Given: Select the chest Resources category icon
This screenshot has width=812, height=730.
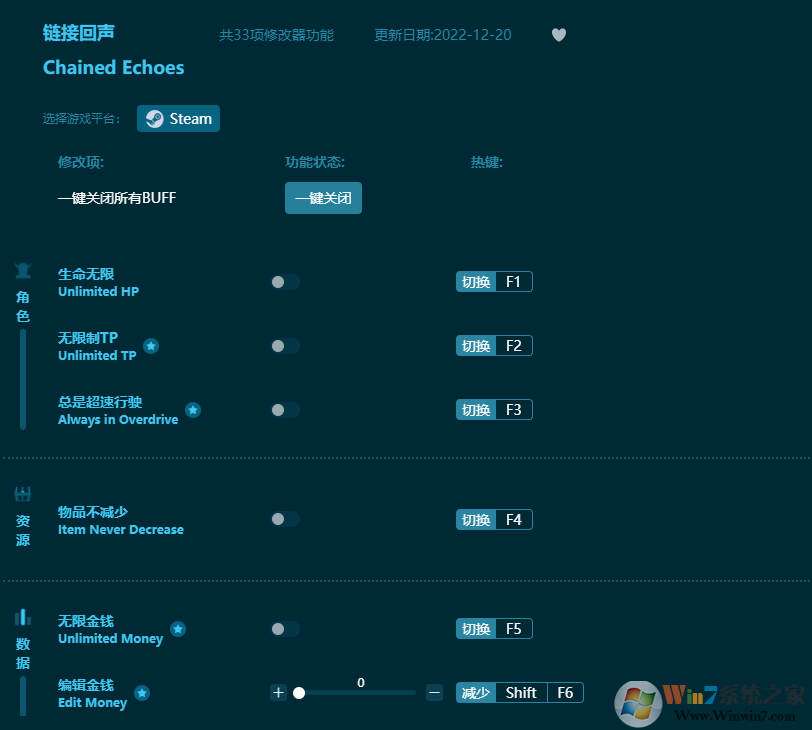Looking at the screenshot, I should pyautogui.click(x=22, y=493).
